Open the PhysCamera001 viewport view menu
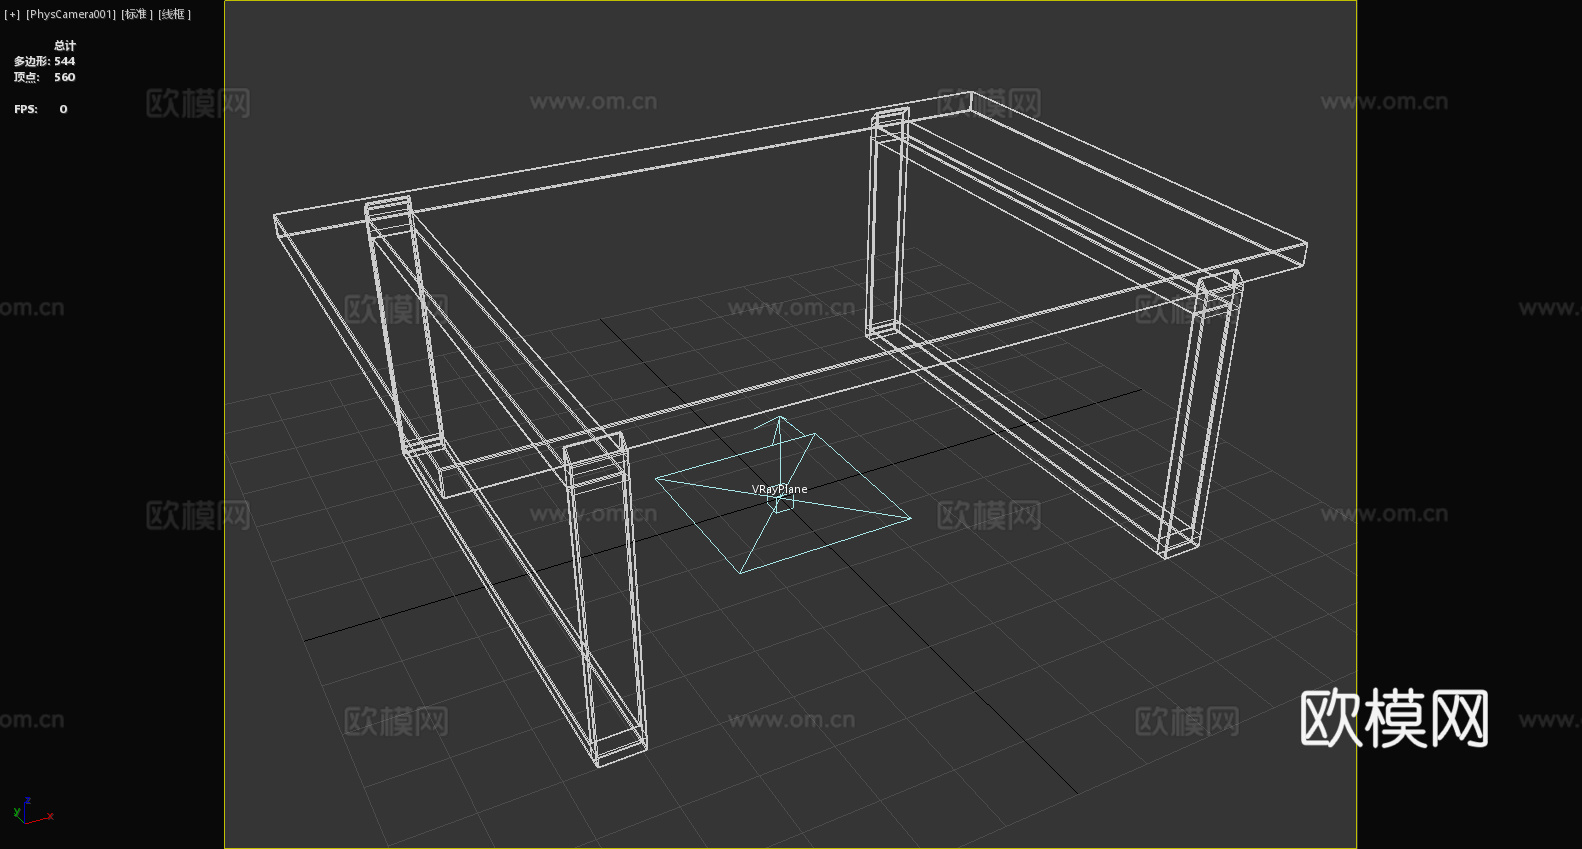1582x849 pixels. click(71, 14)
